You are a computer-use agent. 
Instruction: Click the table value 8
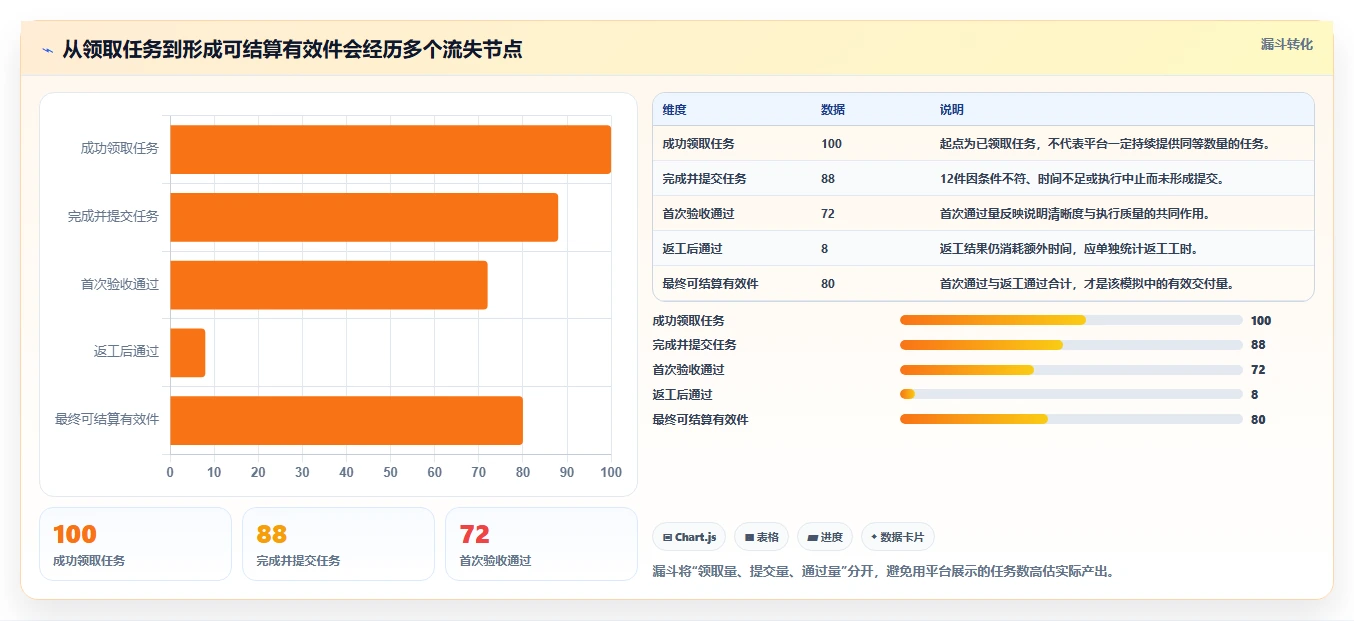pos(824,249)
